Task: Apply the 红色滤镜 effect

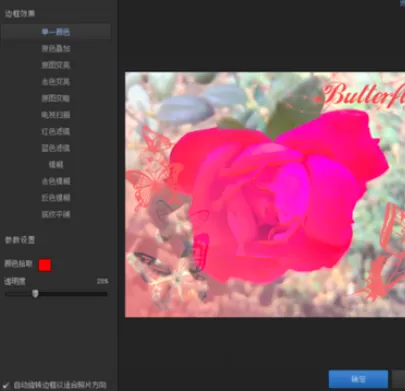Action: pyautogui.click(x=56, y=132)
